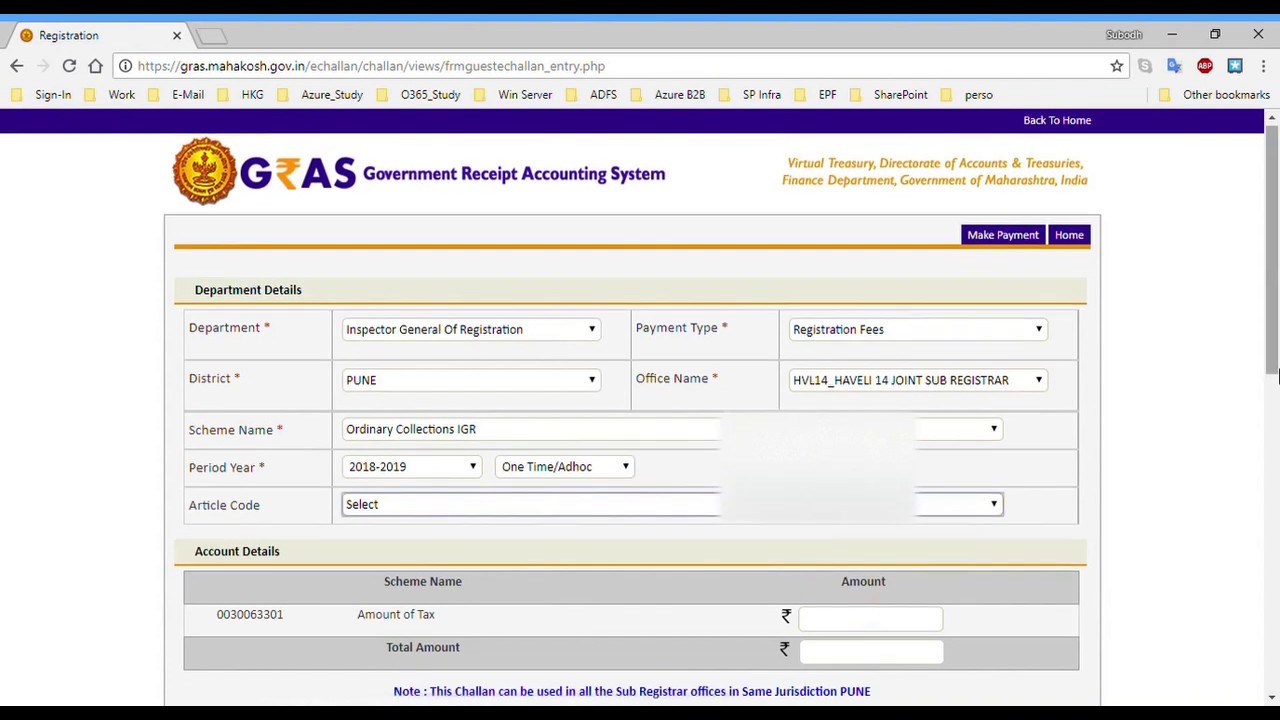This screenshot has height=720, width=1280.
Task: Click the Amount of Tax input field
Action: click(x=870, y=619)
